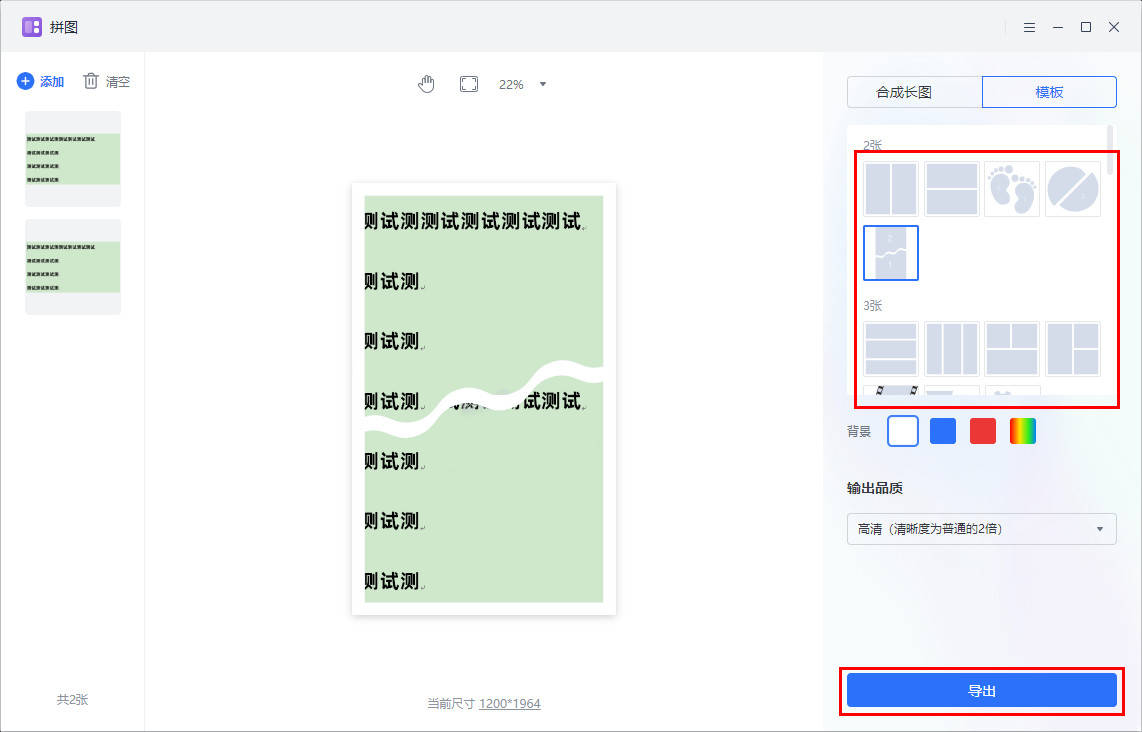1142x732 pixels.
Task: Select the second image thumbnail in sidebar
Action: (72, 265)
